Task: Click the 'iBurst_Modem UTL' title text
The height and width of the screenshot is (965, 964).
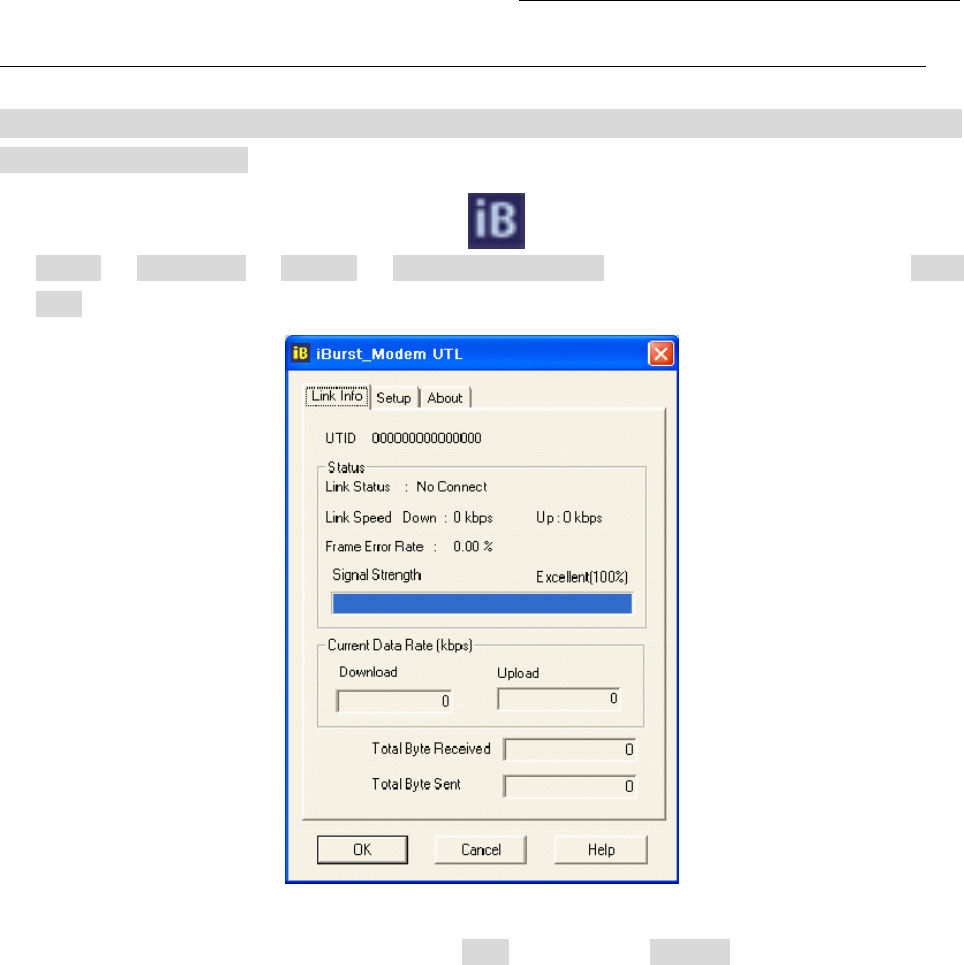Action: (389, 354)
